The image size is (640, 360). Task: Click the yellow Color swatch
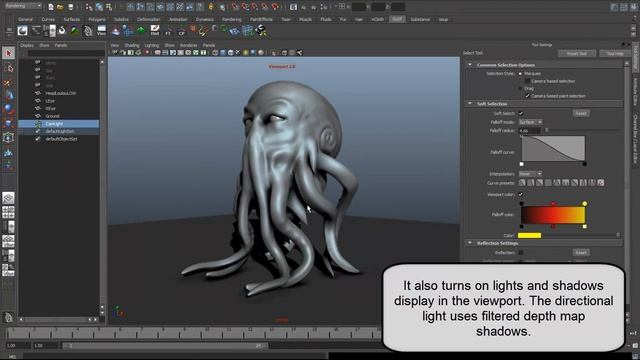(529, 236)
